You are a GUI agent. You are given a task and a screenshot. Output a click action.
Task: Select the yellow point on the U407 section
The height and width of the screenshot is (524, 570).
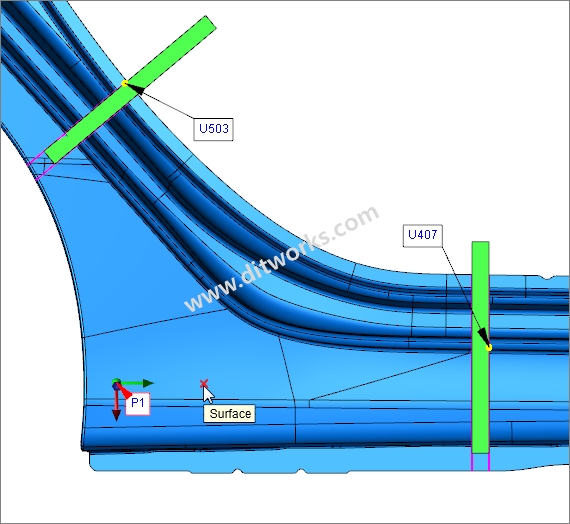pyautogui.click(x=489, y=348)
